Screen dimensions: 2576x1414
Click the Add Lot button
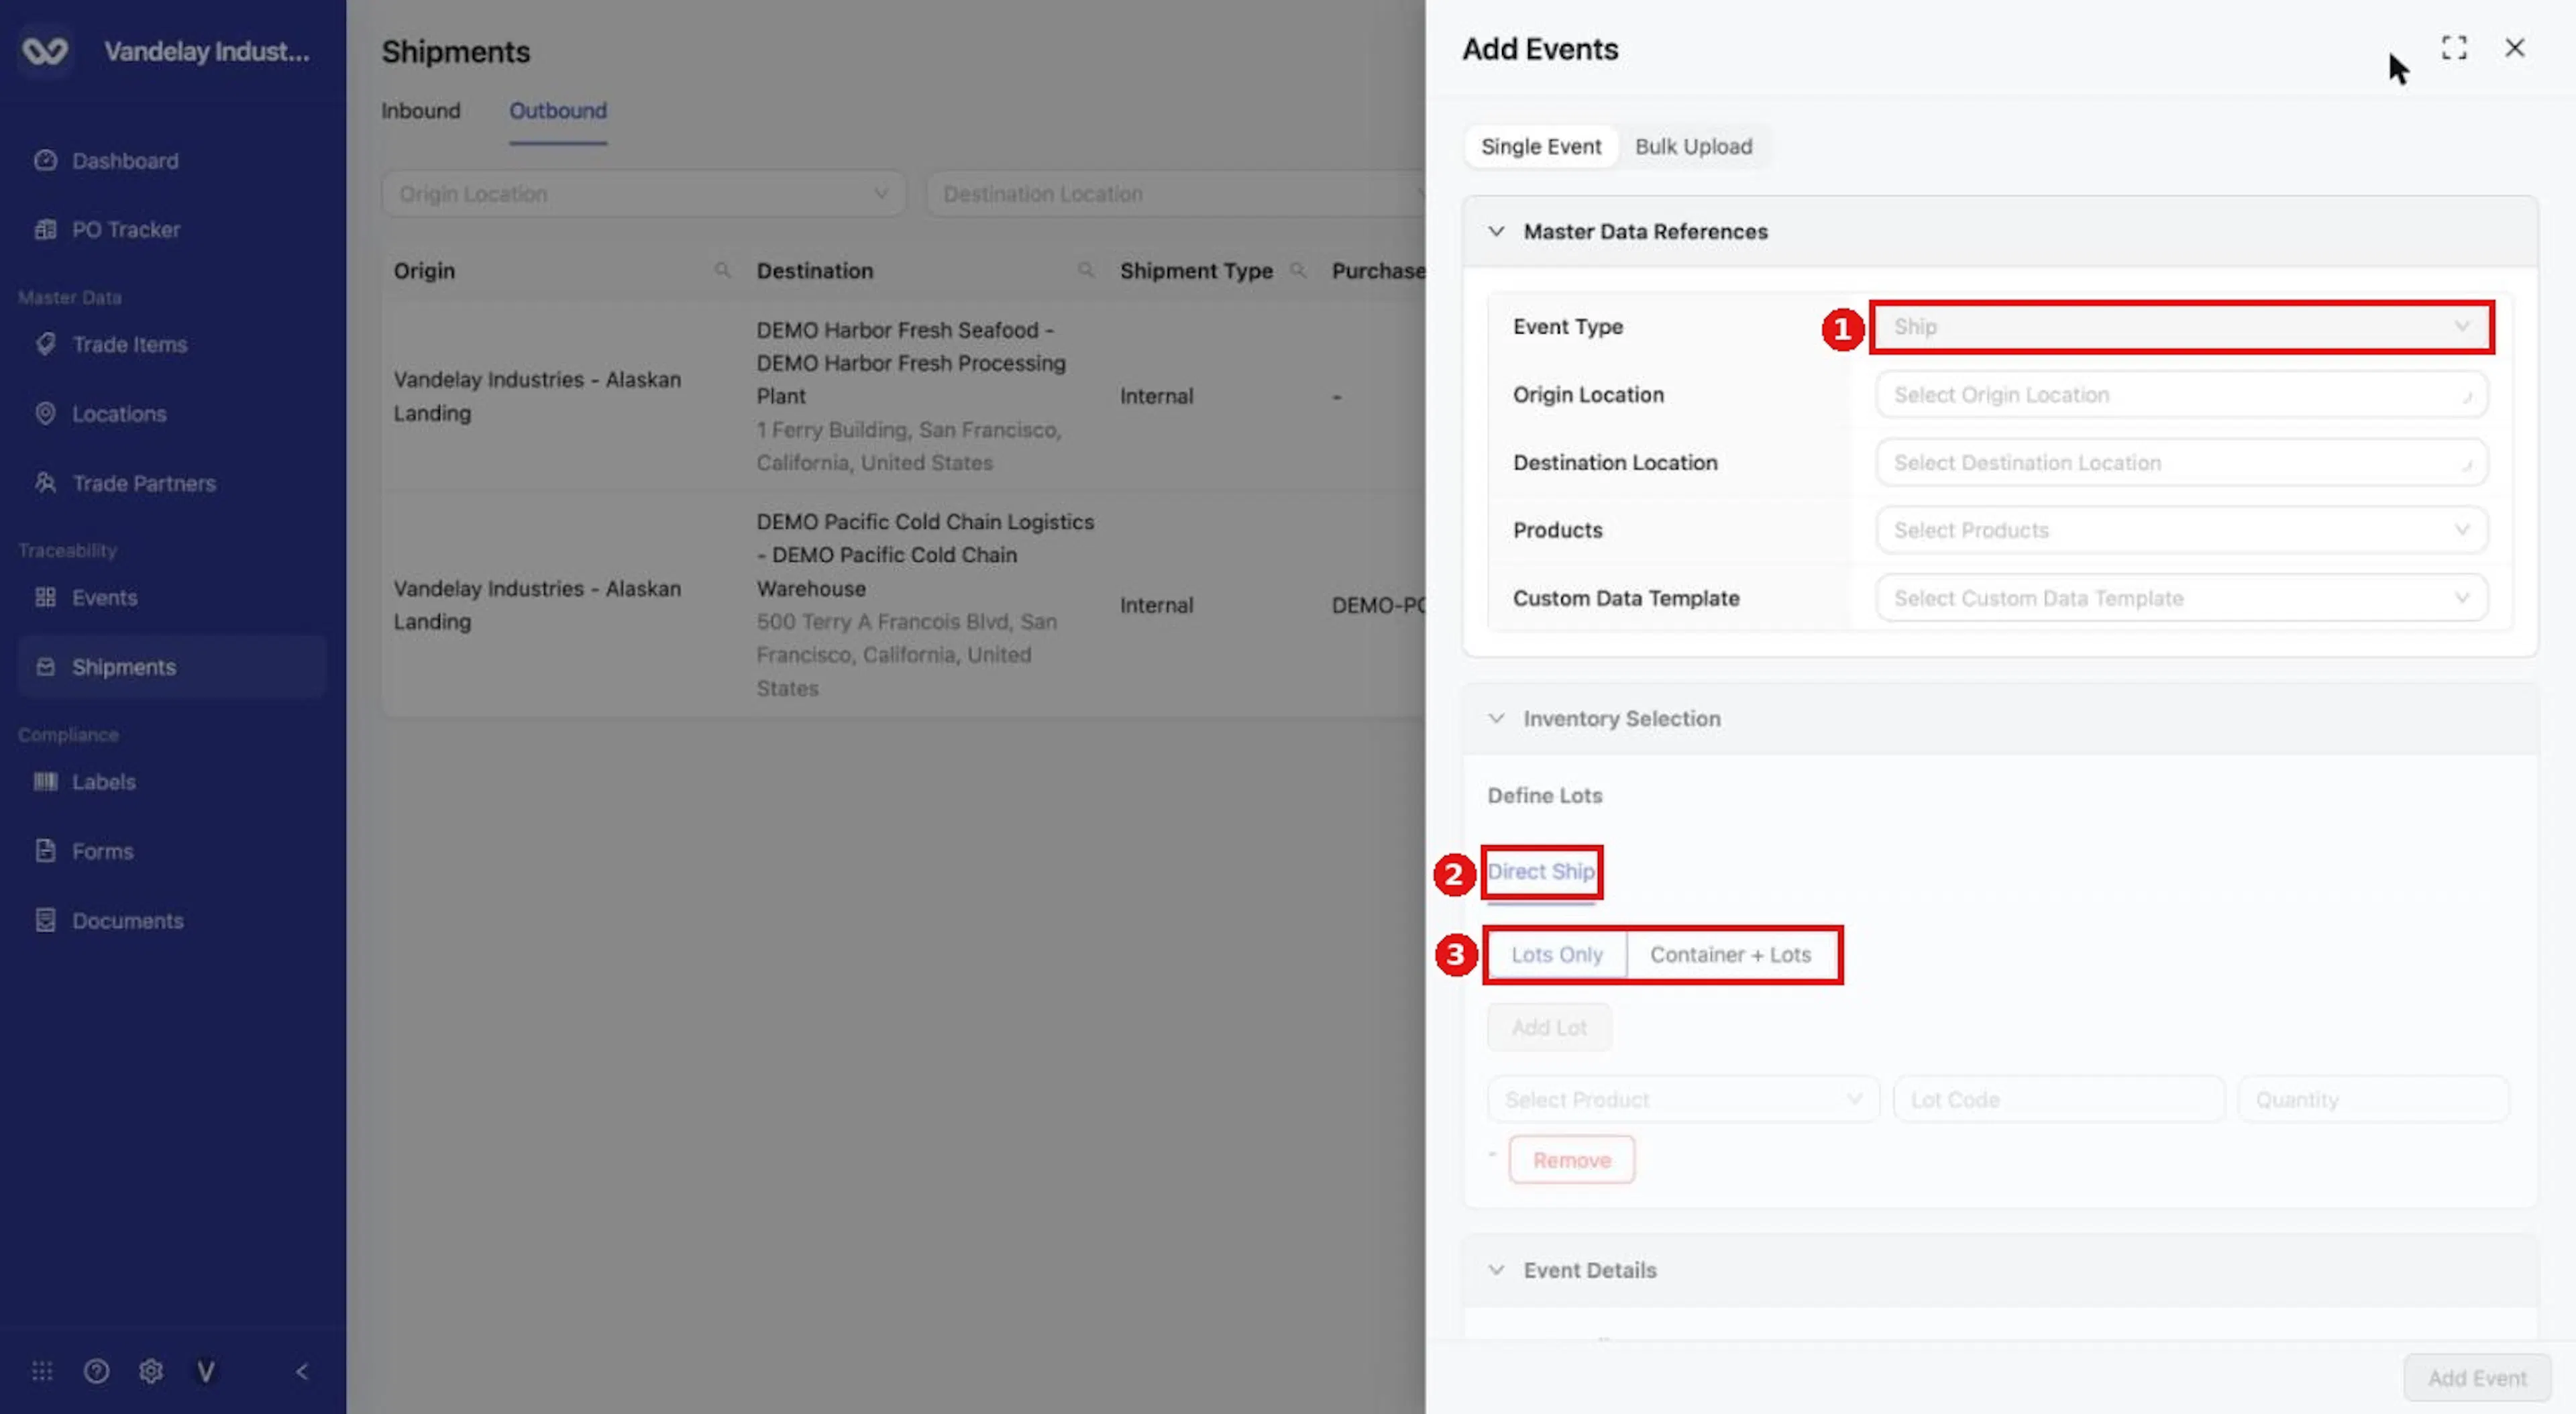[1549, 1027]
